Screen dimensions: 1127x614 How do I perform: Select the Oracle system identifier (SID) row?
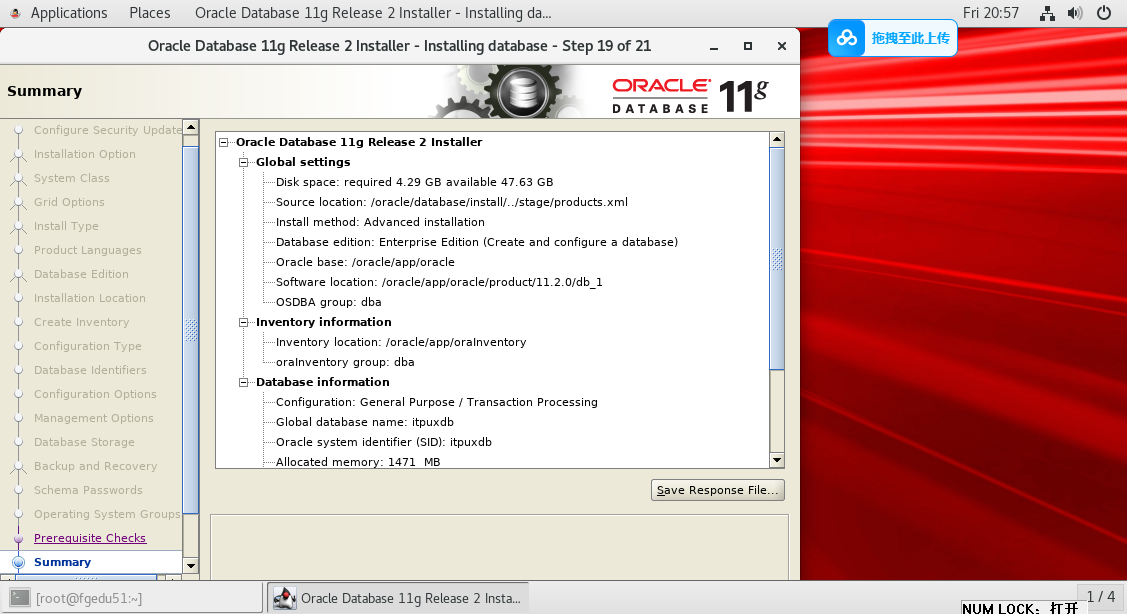[384, 443]
